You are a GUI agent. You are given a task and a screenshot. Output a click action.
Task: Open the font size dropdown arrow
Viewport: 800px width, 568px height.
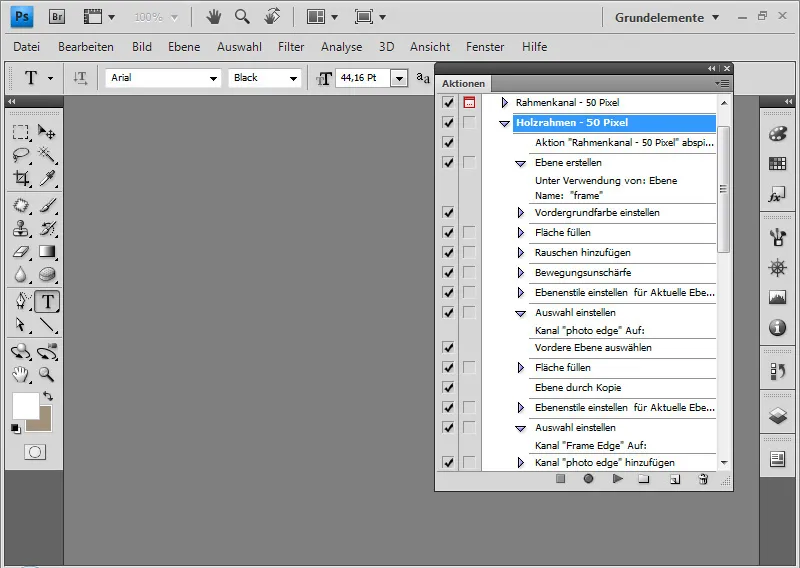tap(399, 79)
